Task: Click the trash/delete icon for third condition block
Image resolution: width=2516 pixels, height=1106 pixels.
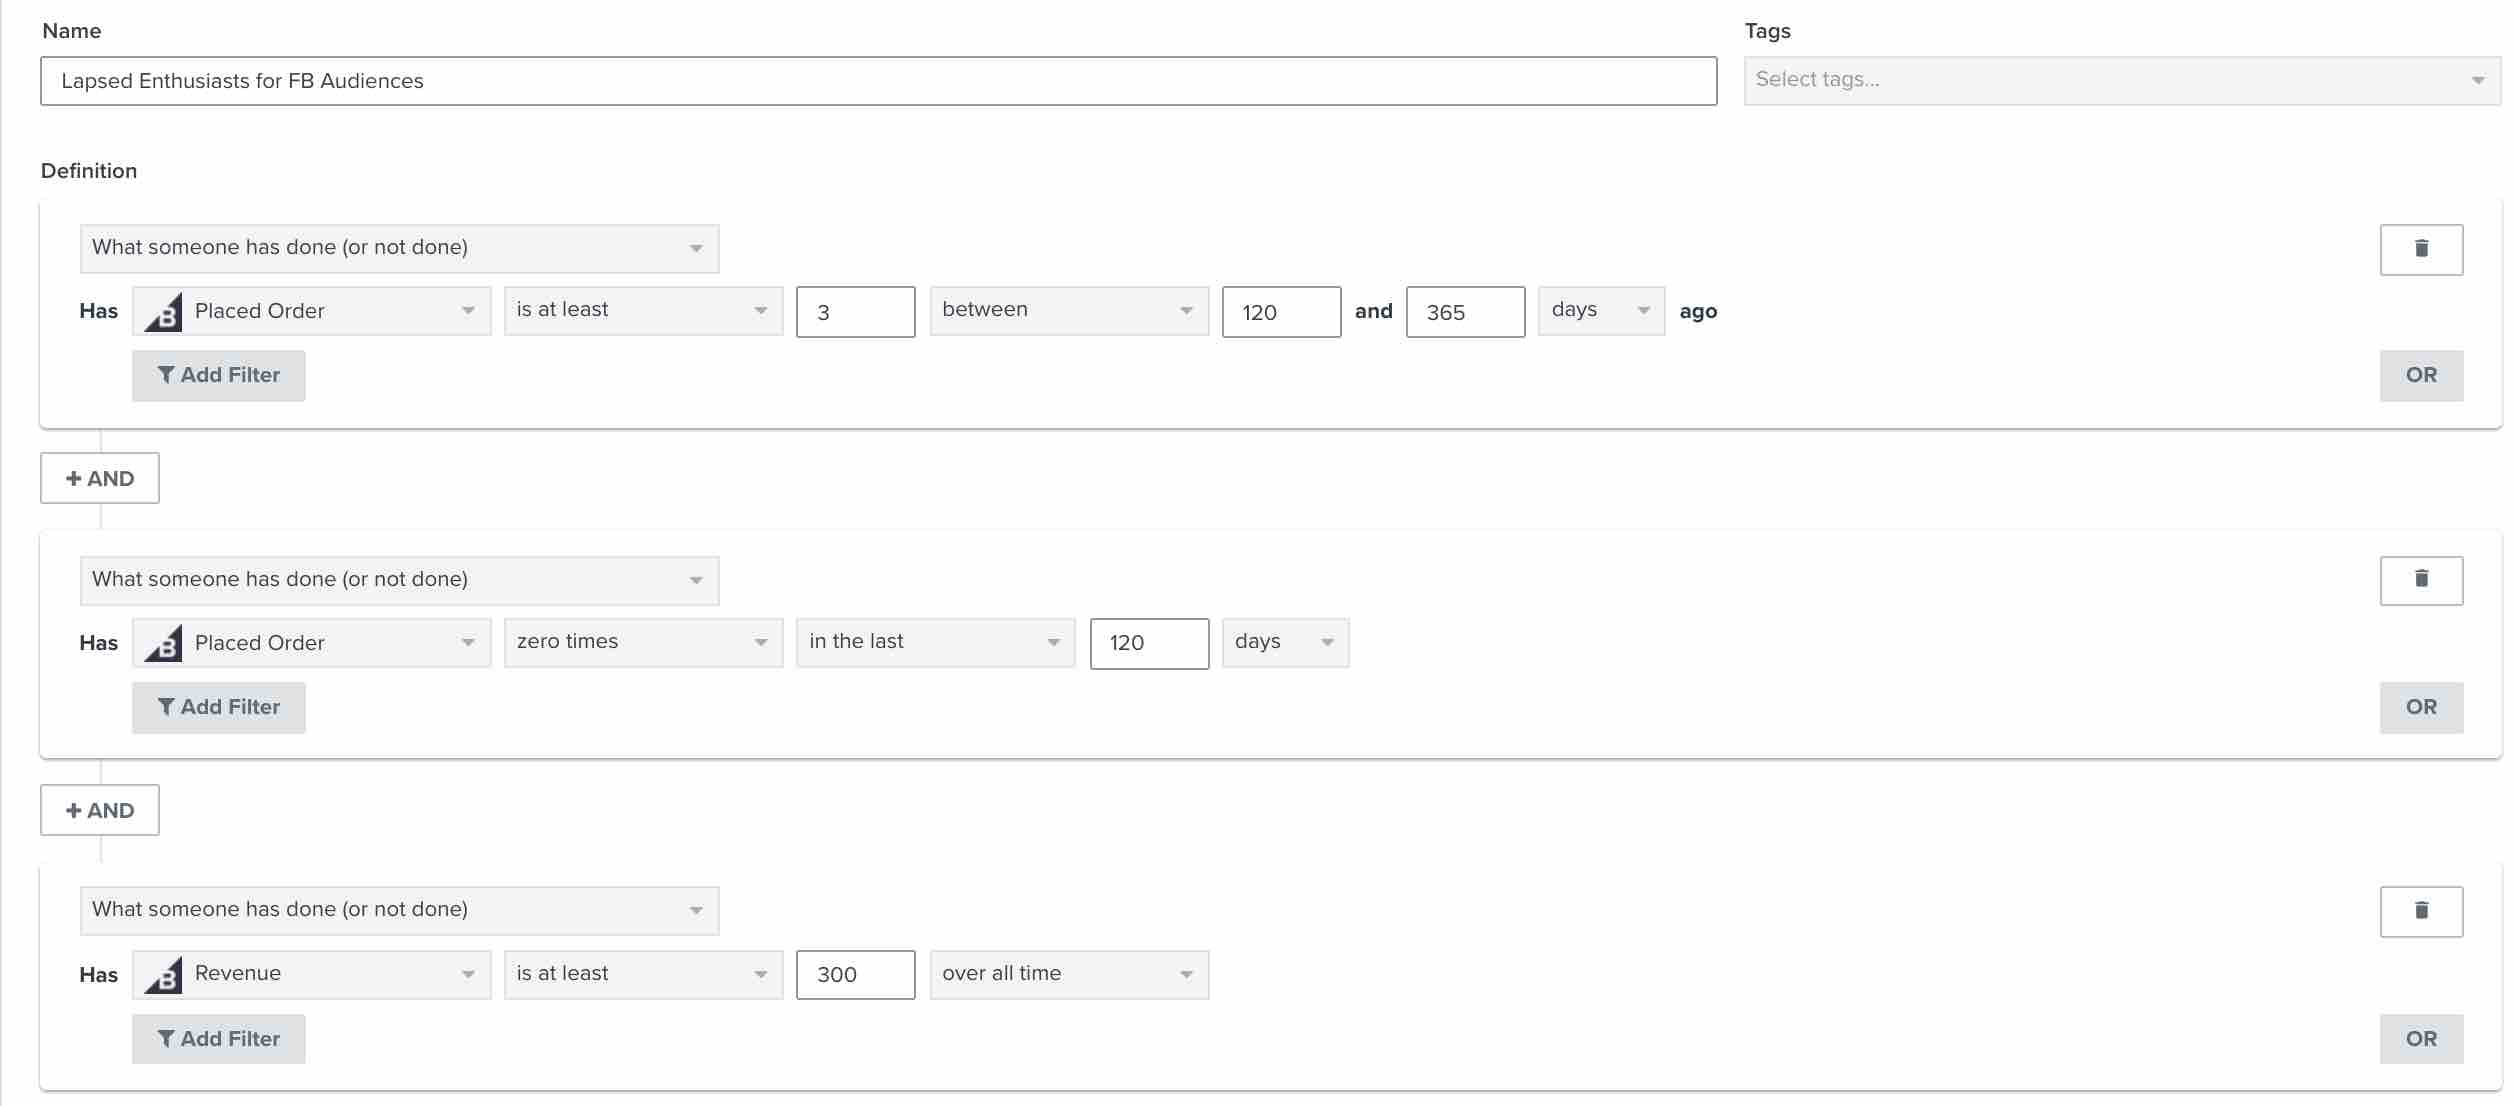Action: [2423, 910]
